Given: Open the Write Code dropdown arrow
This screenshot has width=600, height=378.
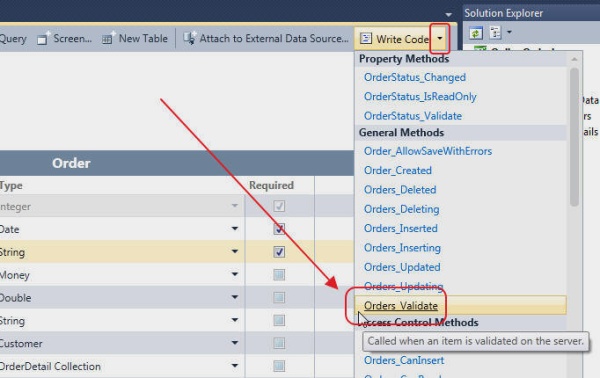Looking at the screenshot, I should pyautogui.click(x=440, y=39).
